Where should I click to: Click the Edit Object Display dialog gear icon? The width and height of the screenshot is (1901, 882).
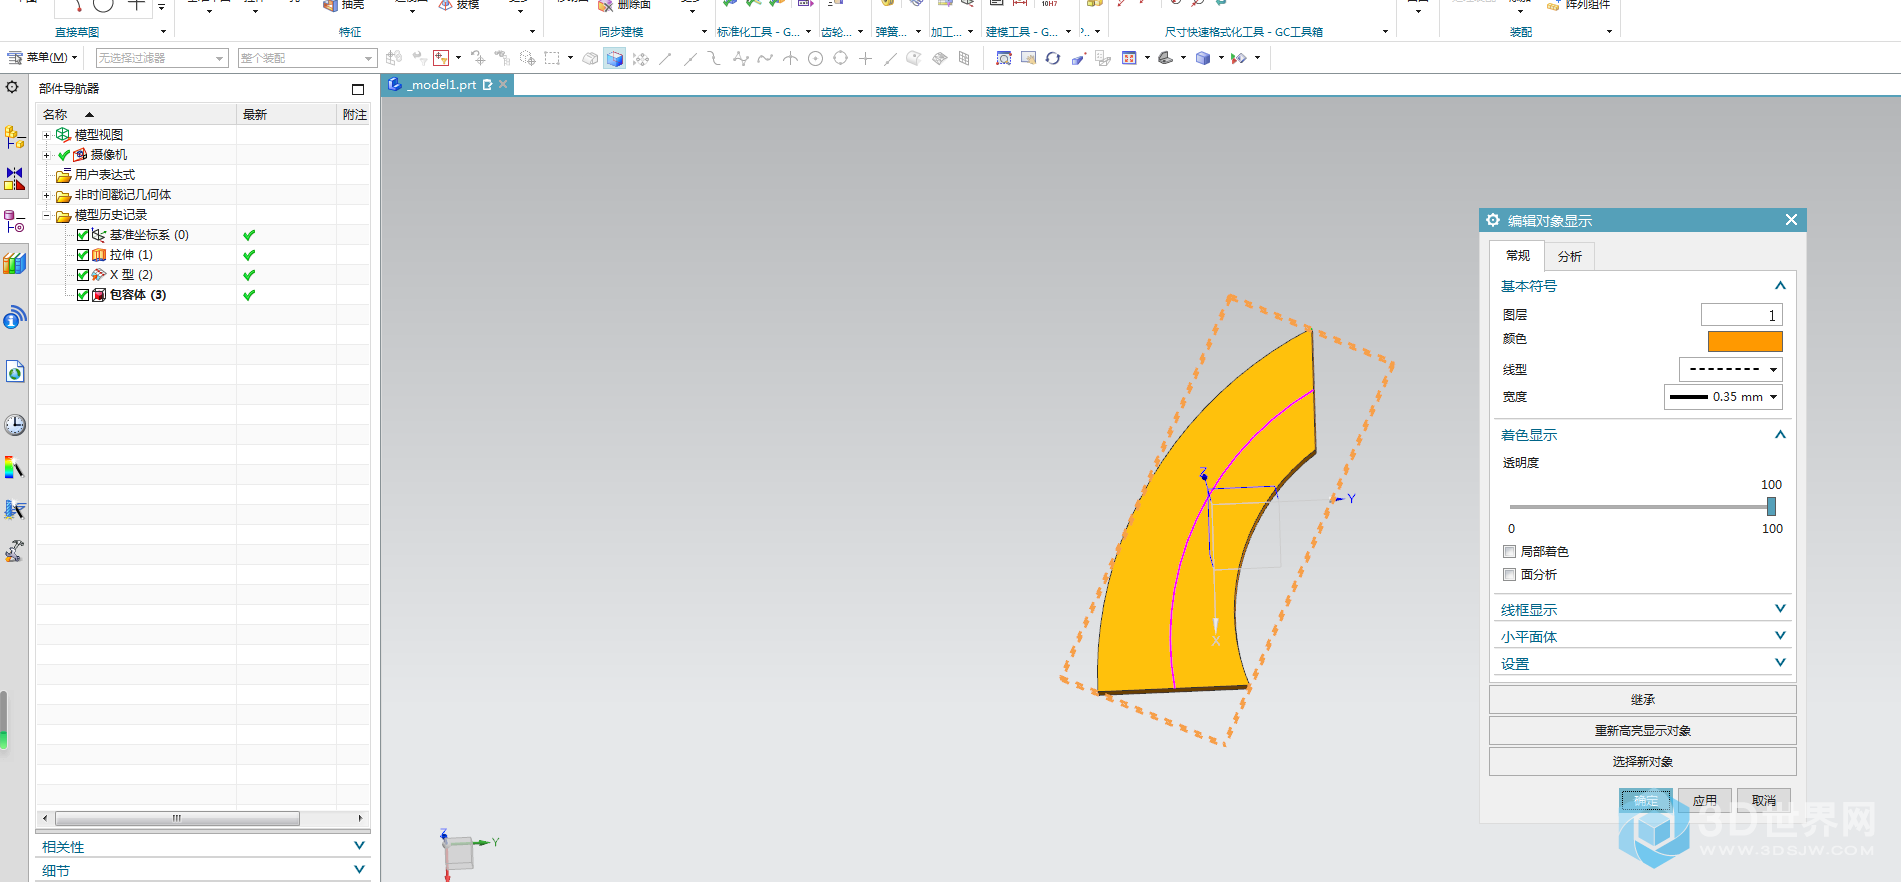point(1493,220)
